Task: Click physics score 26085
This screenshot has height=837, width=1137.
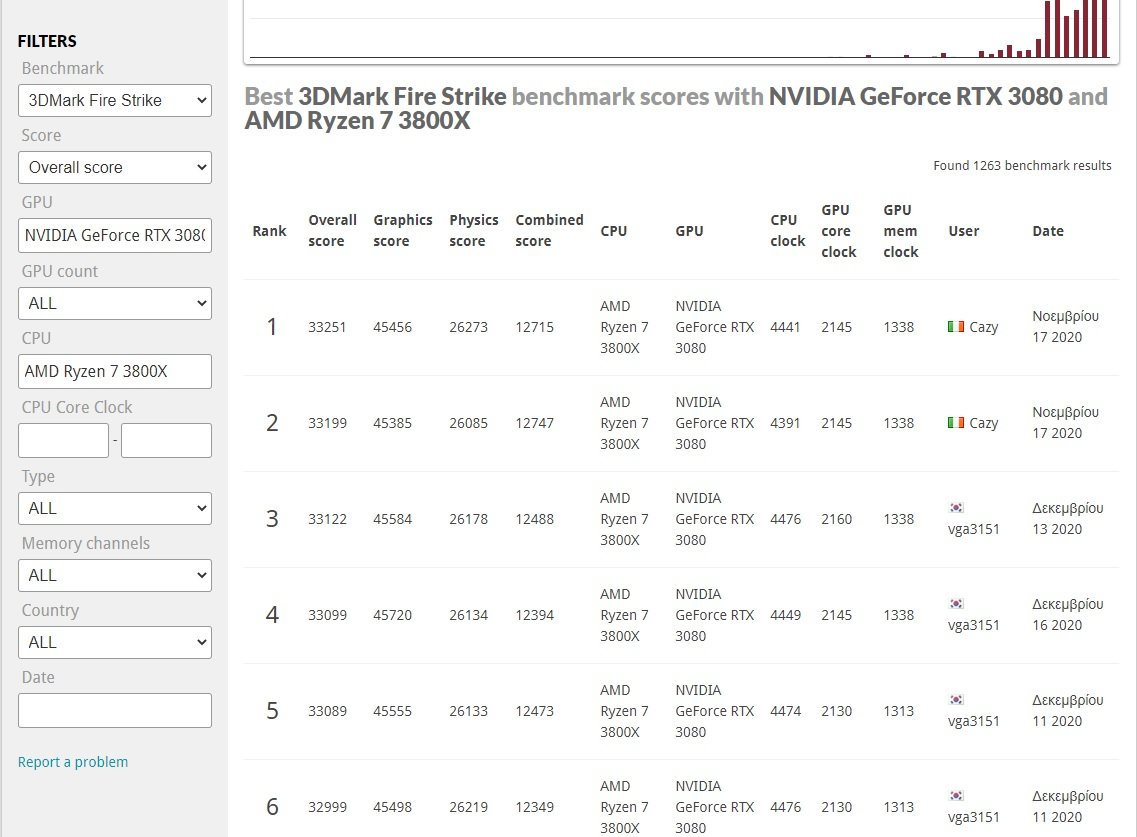Action: tap(468, 423)
